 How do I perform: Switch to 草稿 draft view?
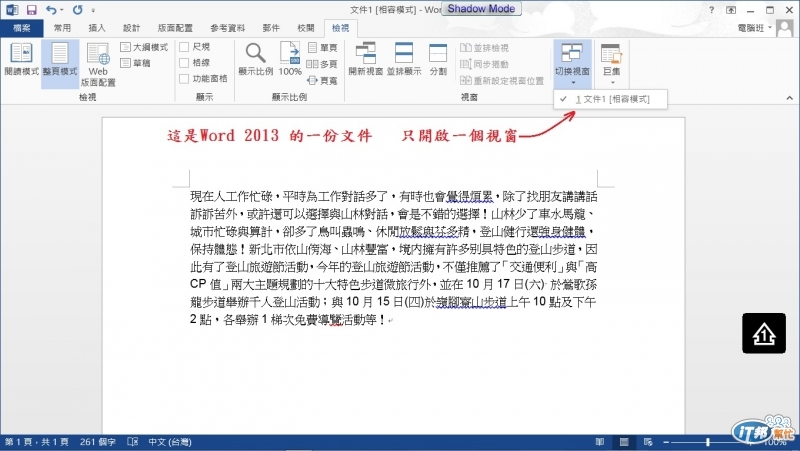pos(136,63)
